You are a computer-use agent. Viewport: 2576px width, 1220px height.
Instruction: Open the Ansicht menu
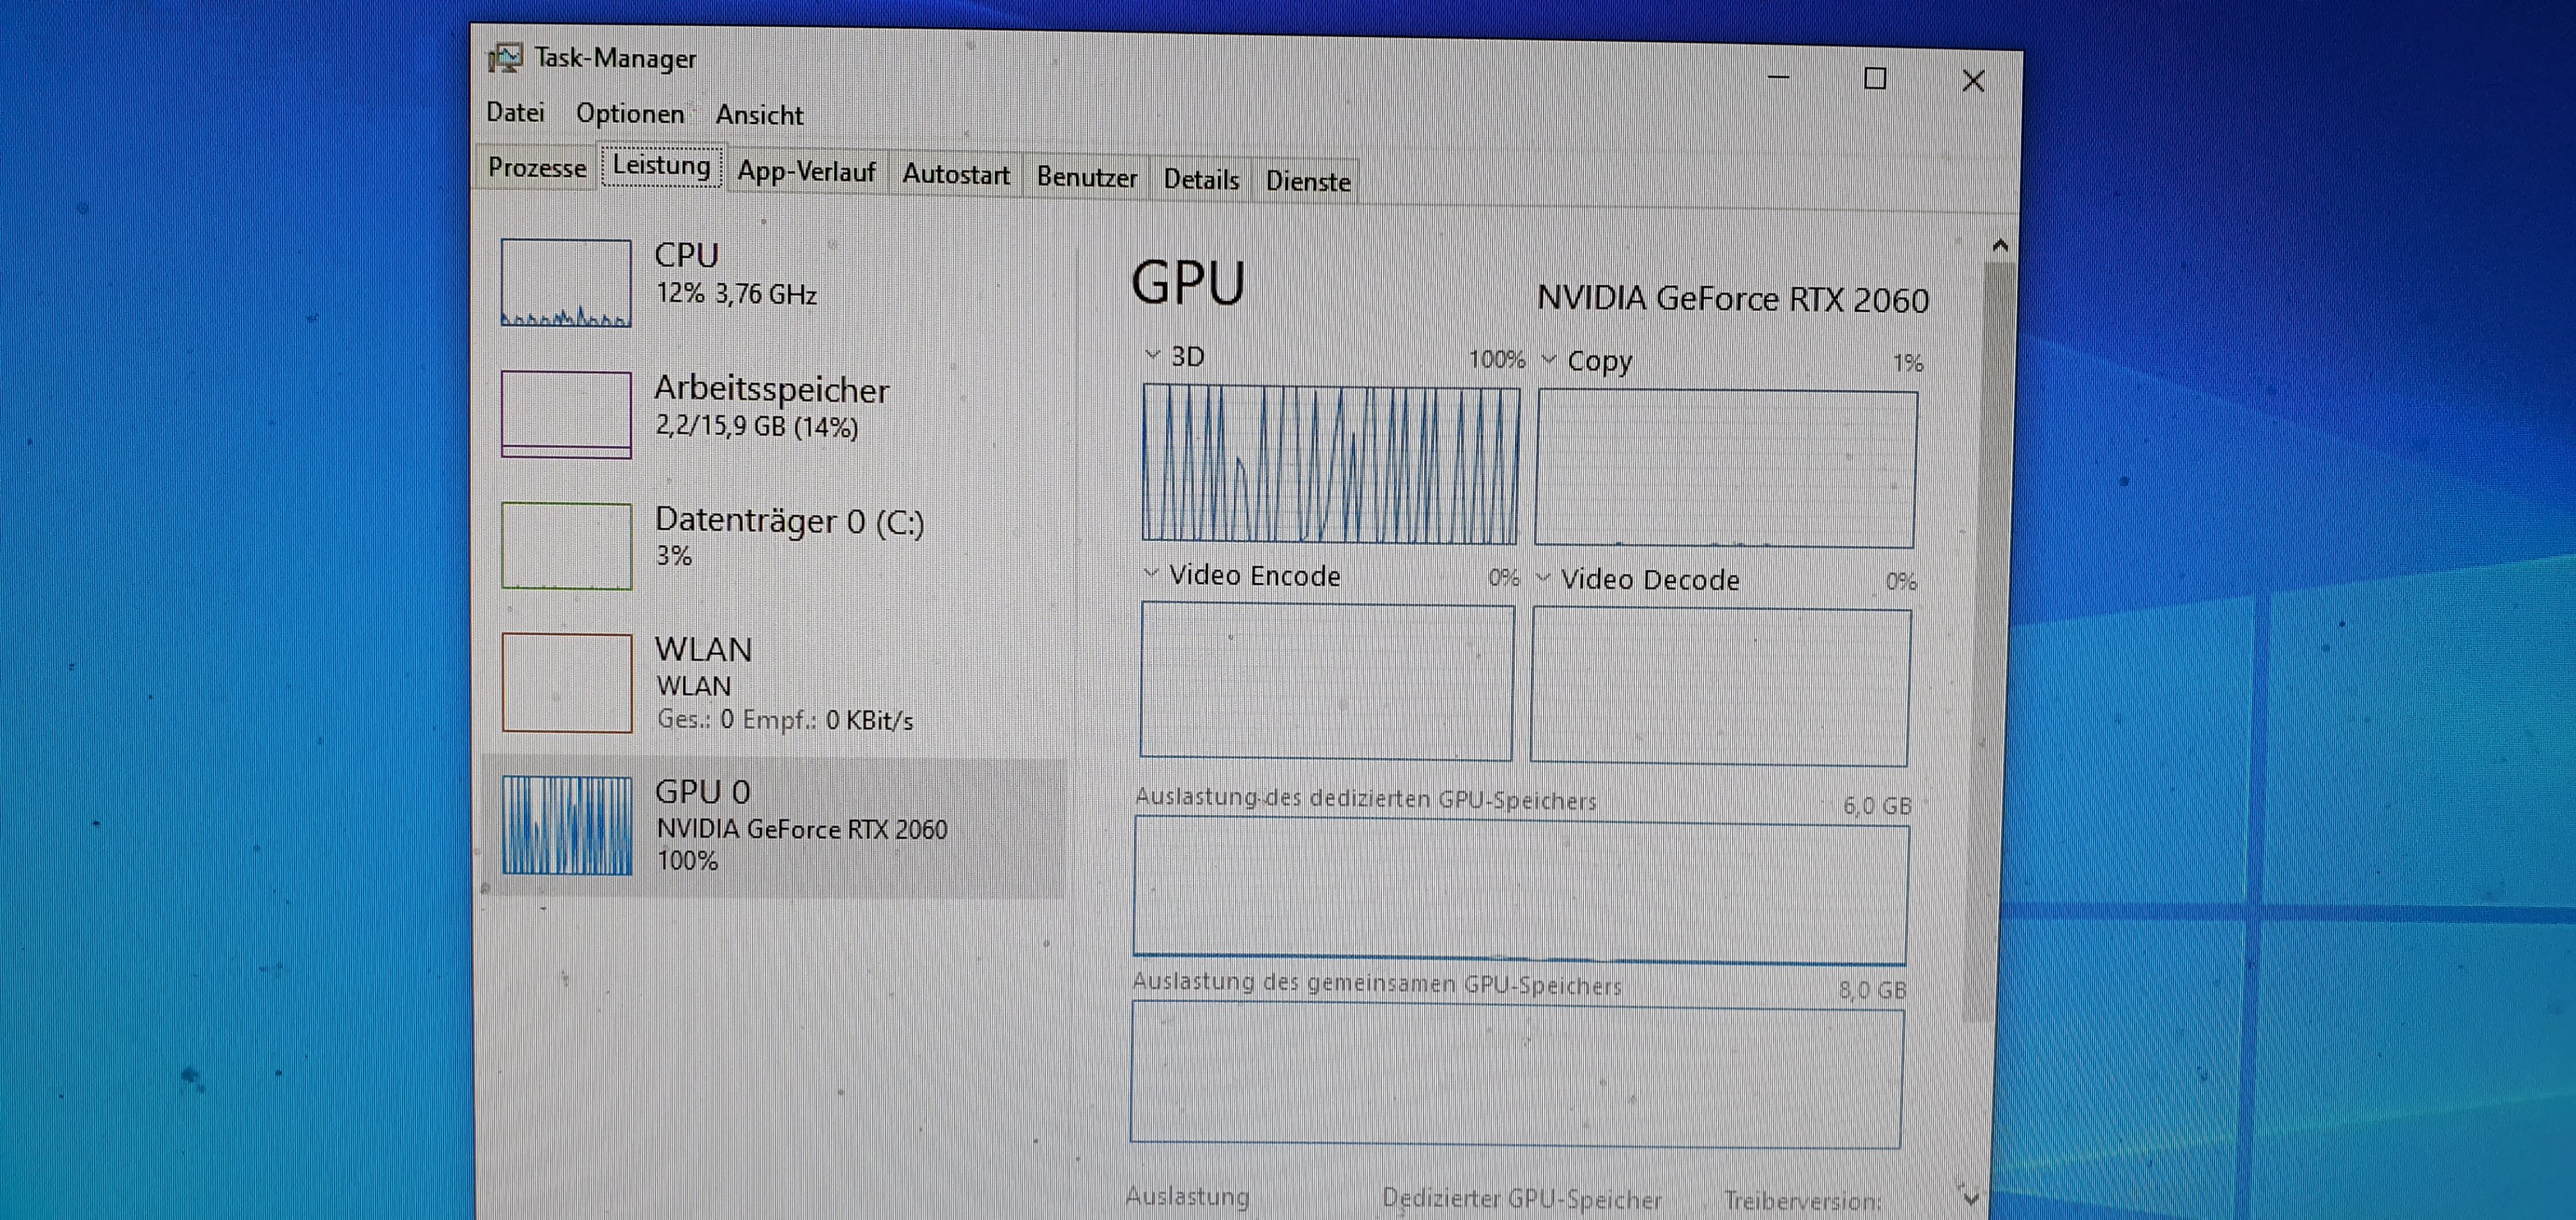click(x=759, y=116)
